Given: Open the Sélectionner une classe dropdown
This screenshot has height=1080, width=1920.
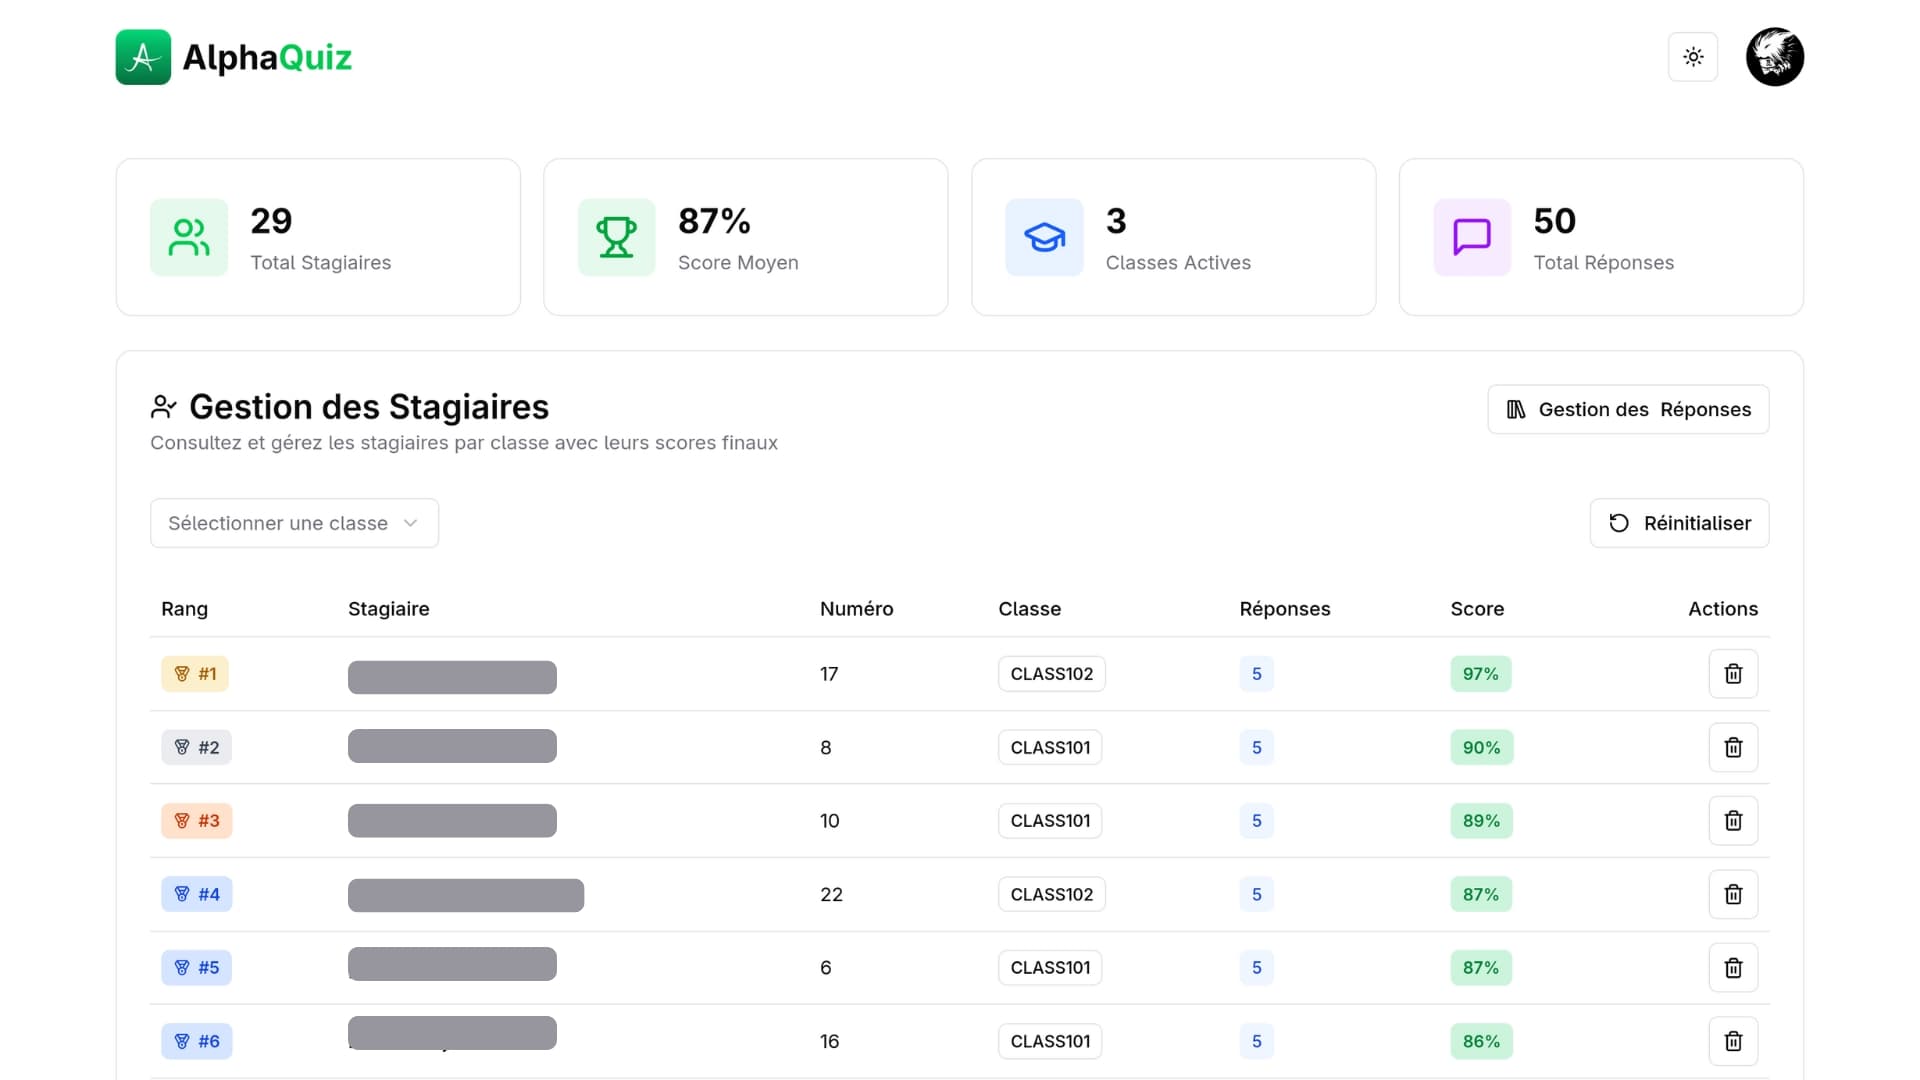Looking at the screenshot, I should point(294,523).
